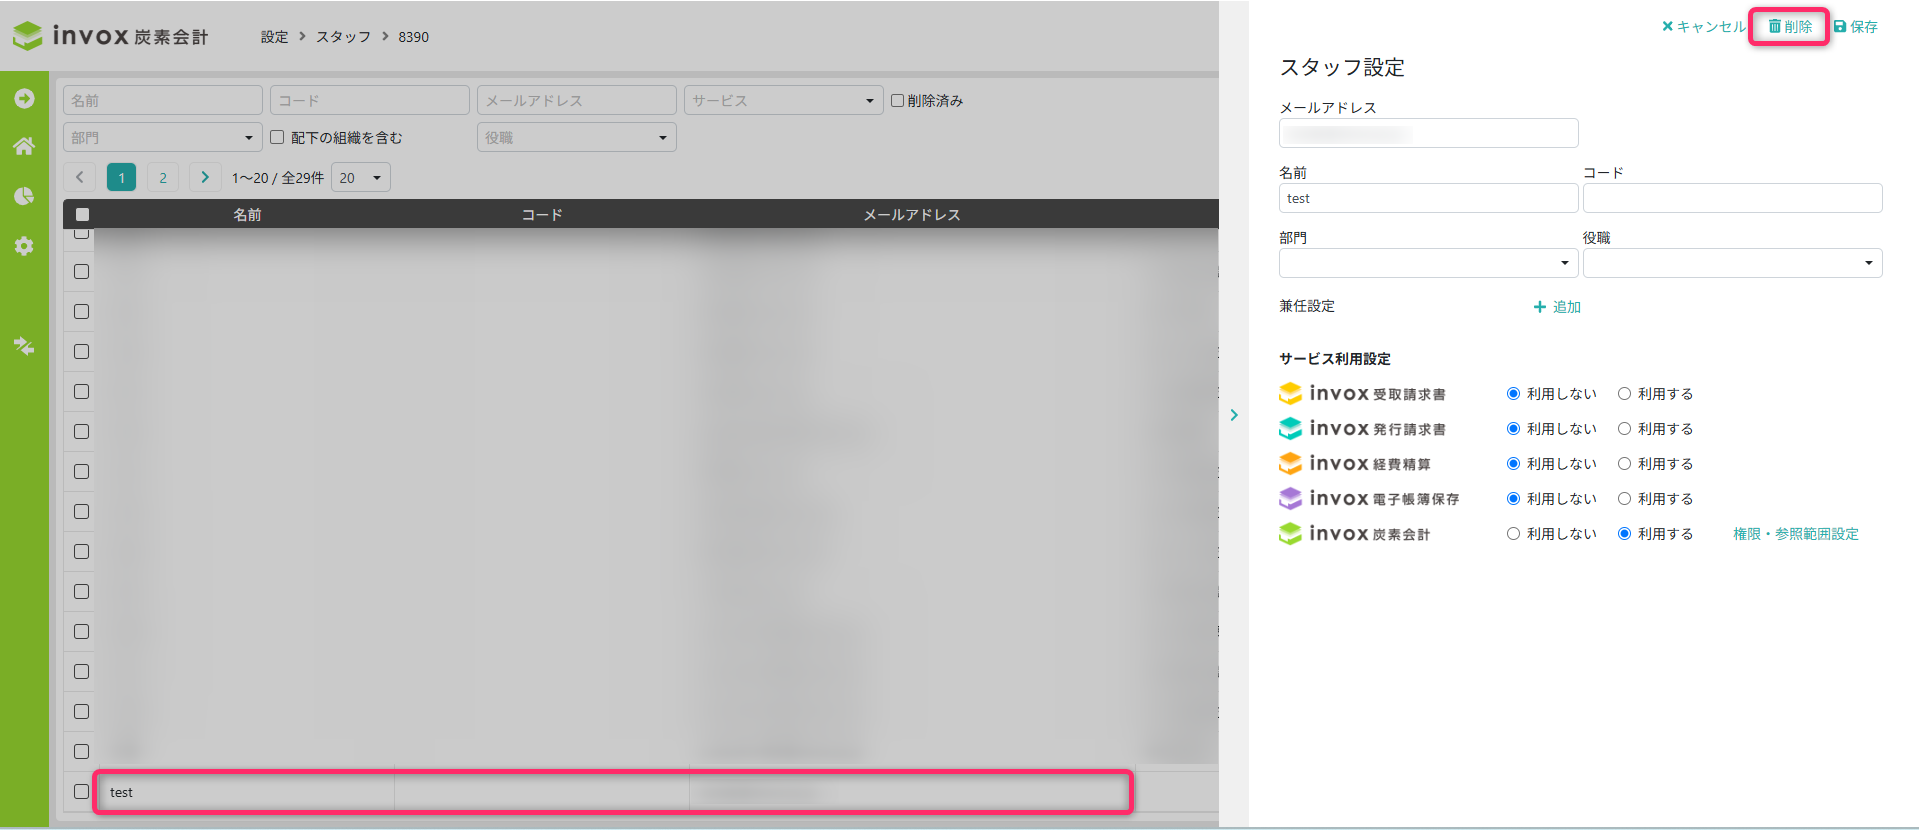
Task: Select 利用する for invox 炭素会計
Action: point(1625,534)
